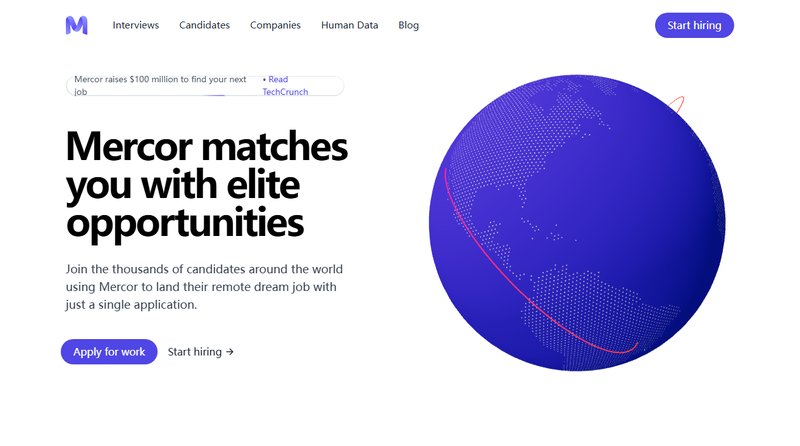Open the Interviews nav item
This screenshot has width=800, height=446.
pos(136,25)
